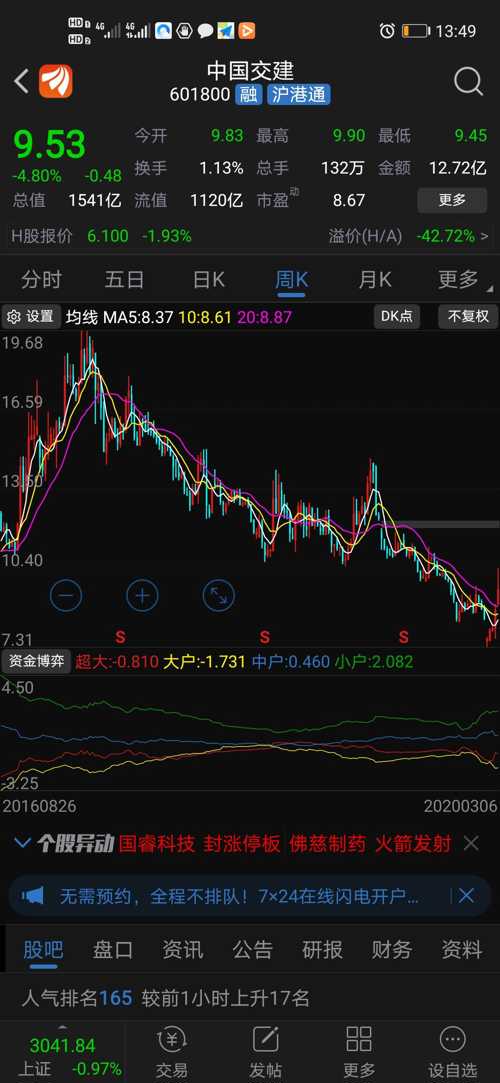Open 更多 quote details button
Viewport: 500px width, 1083px height.
[452, 200]
